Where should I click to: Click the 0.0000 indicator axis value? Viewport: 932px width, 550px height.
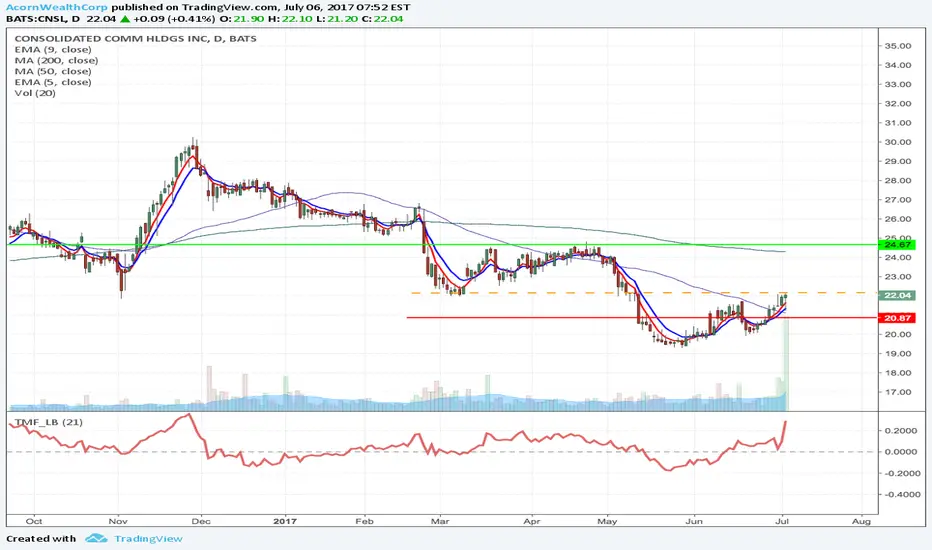tap(900, 452)
